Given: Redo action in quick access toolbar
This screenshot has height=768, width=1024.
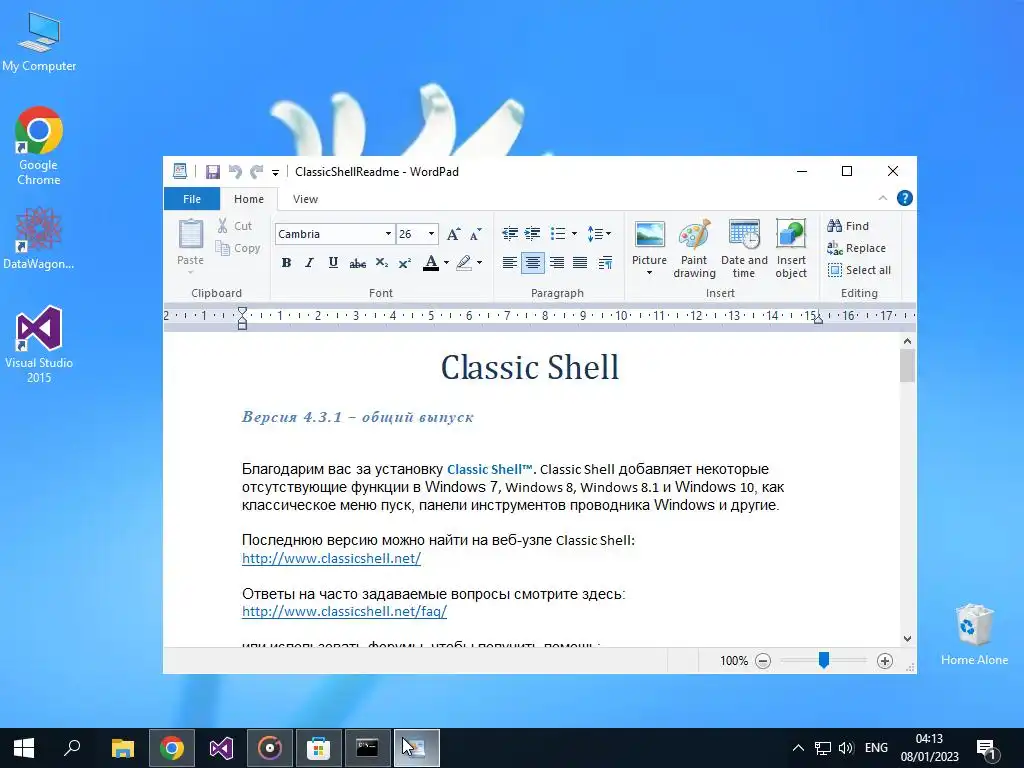Looking at the screenshot, I should coord(256,172).
